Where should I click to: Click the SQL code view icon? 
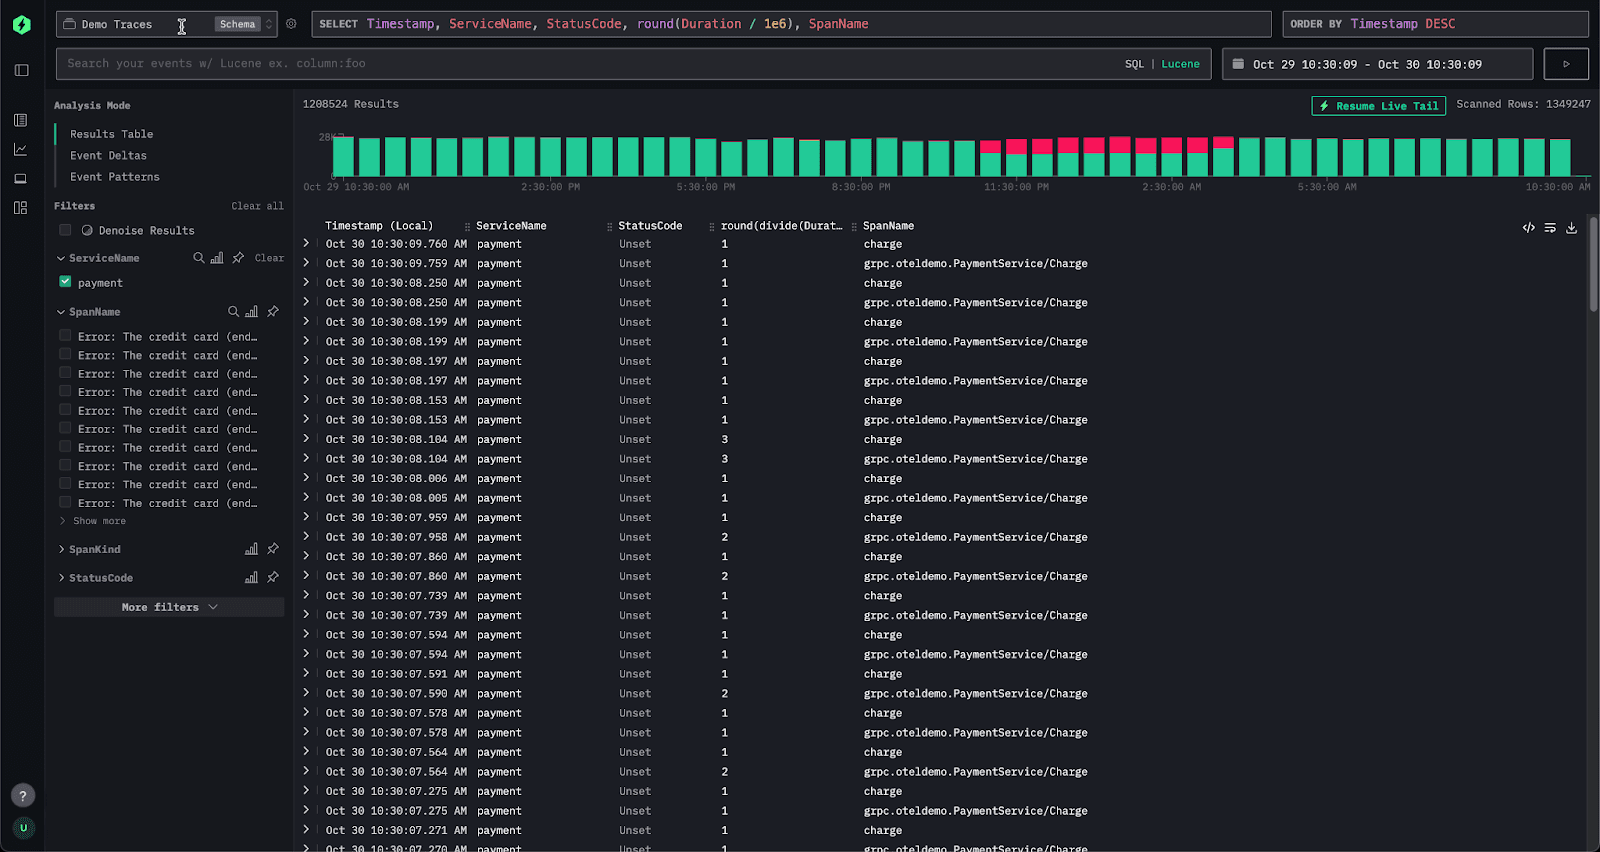(1528, 228)
